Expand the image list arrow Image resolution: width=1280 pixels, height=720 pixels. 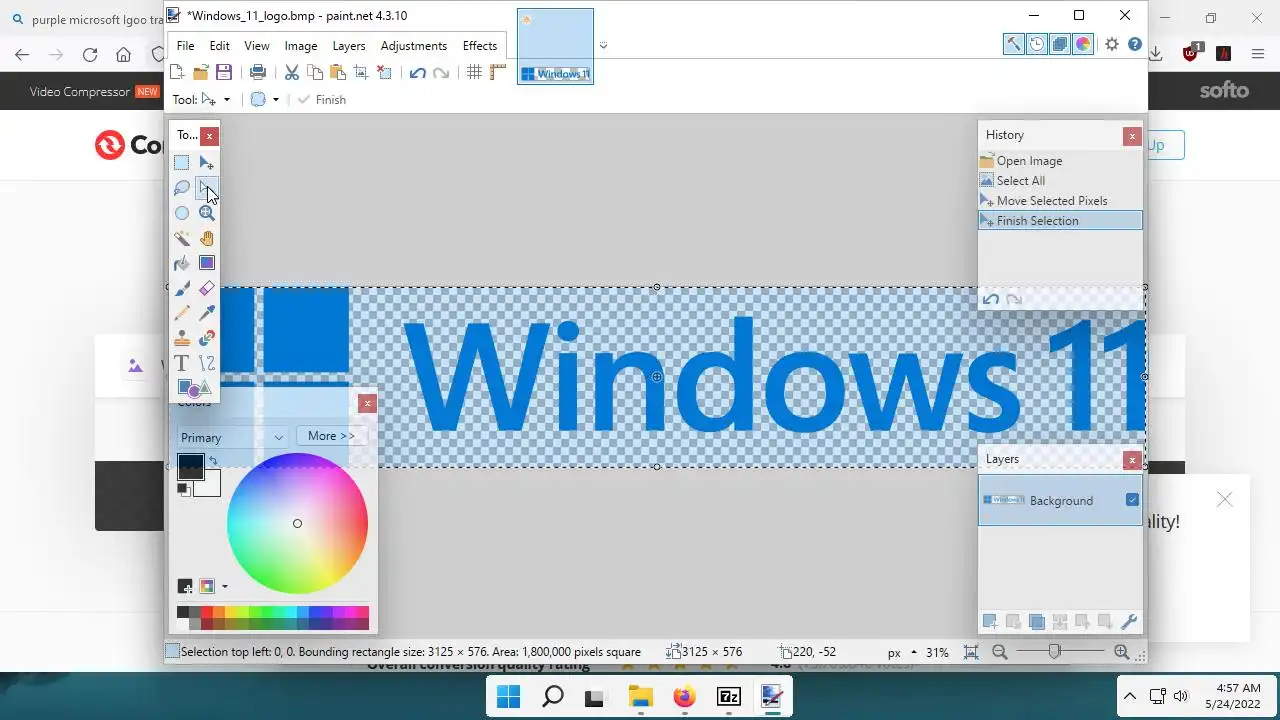(x=603, y=45)
